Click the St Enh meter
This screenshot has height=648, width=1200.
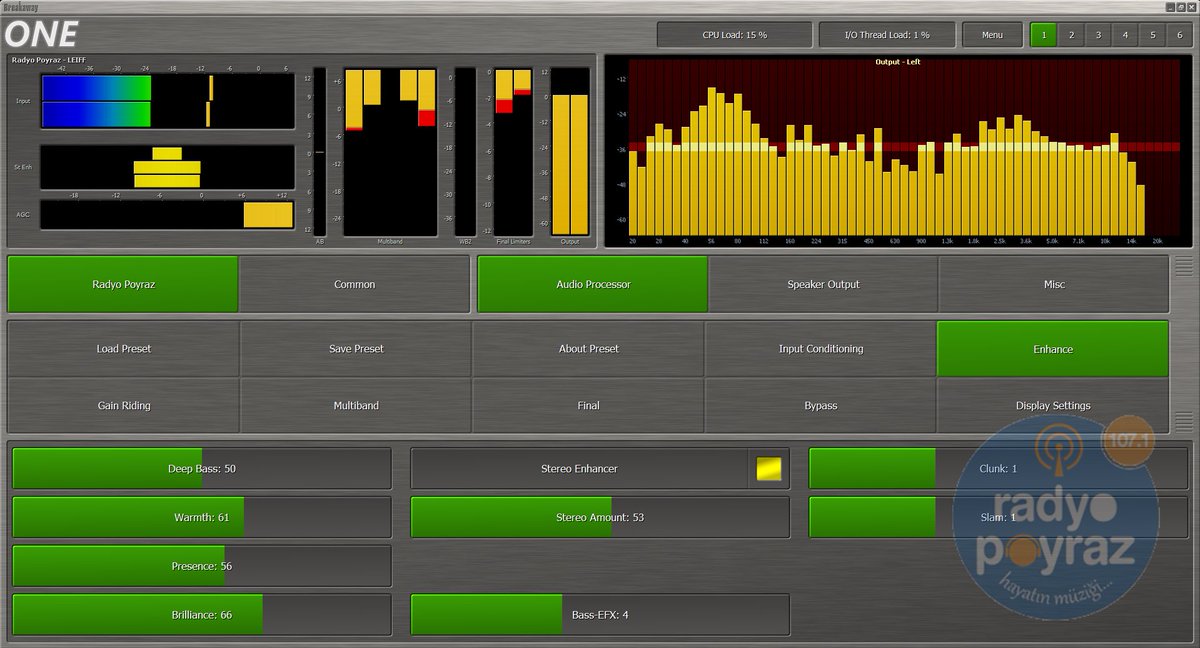(168, 167)
